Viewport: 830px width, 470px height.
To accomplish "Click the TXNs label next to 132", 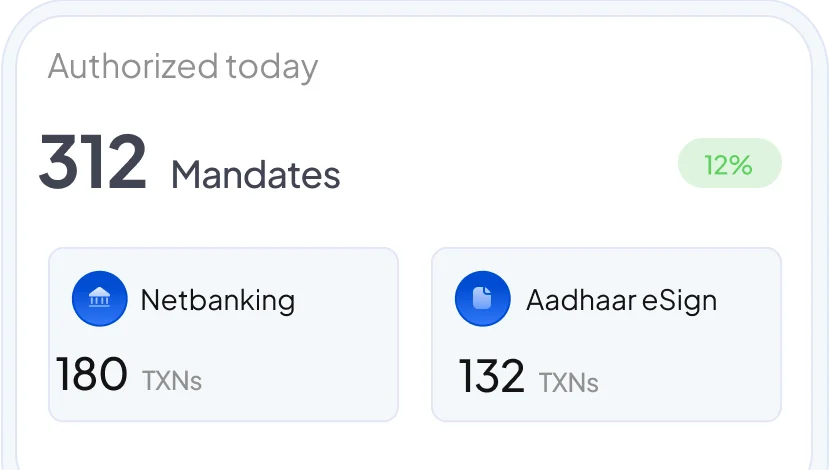I will point(569,382).
